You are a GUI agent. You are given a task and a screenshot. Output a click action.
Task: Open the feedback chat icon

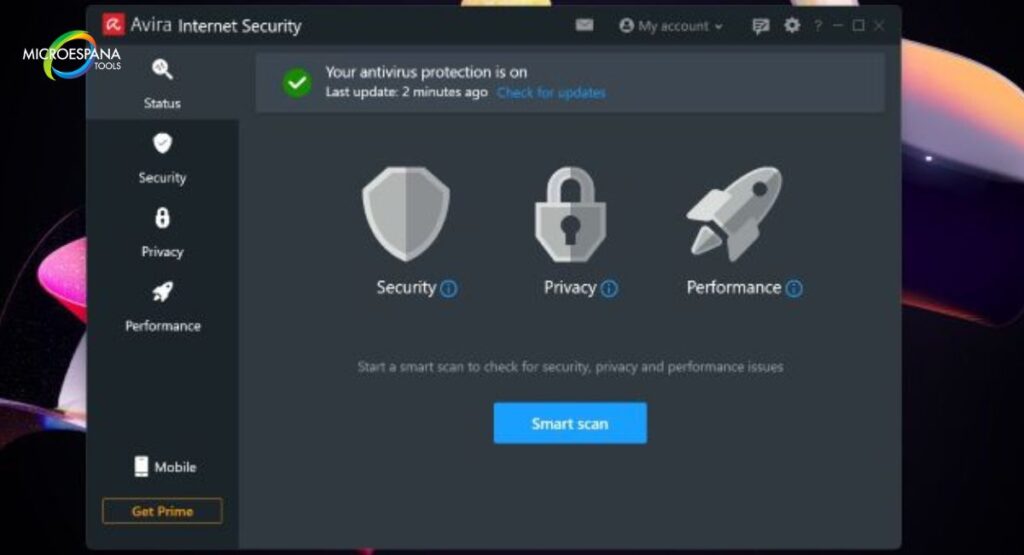point(761,26)
